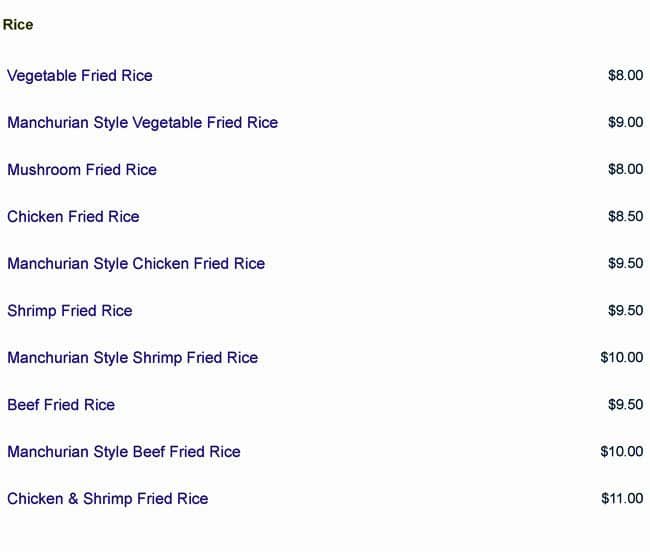Image resolution: width=650 pixels, height=552 pixels.
Task: Choose Mushroom Fried Rice
Action: [82, 169]
